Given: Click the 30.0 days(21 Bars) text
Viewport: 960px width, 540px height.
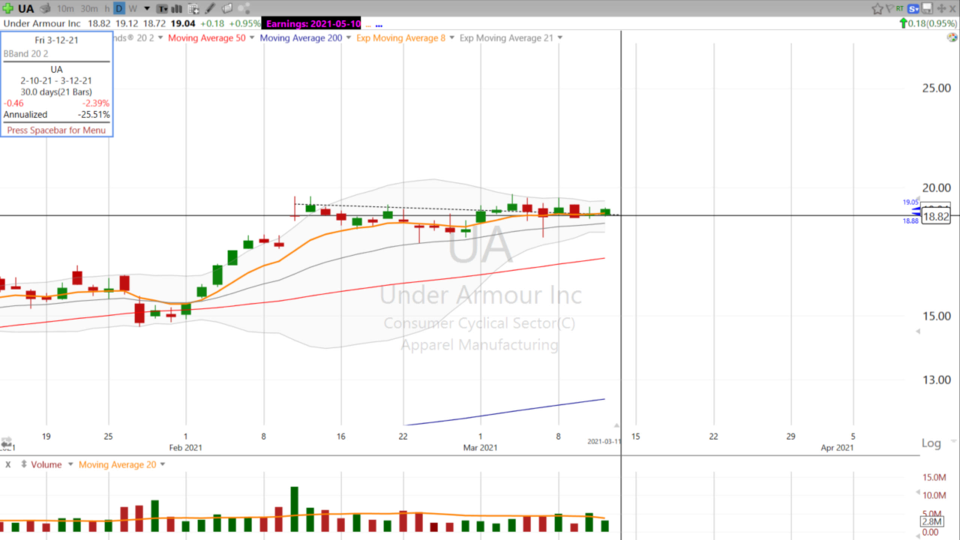Looking at the screenshot, I should [56, 92].
